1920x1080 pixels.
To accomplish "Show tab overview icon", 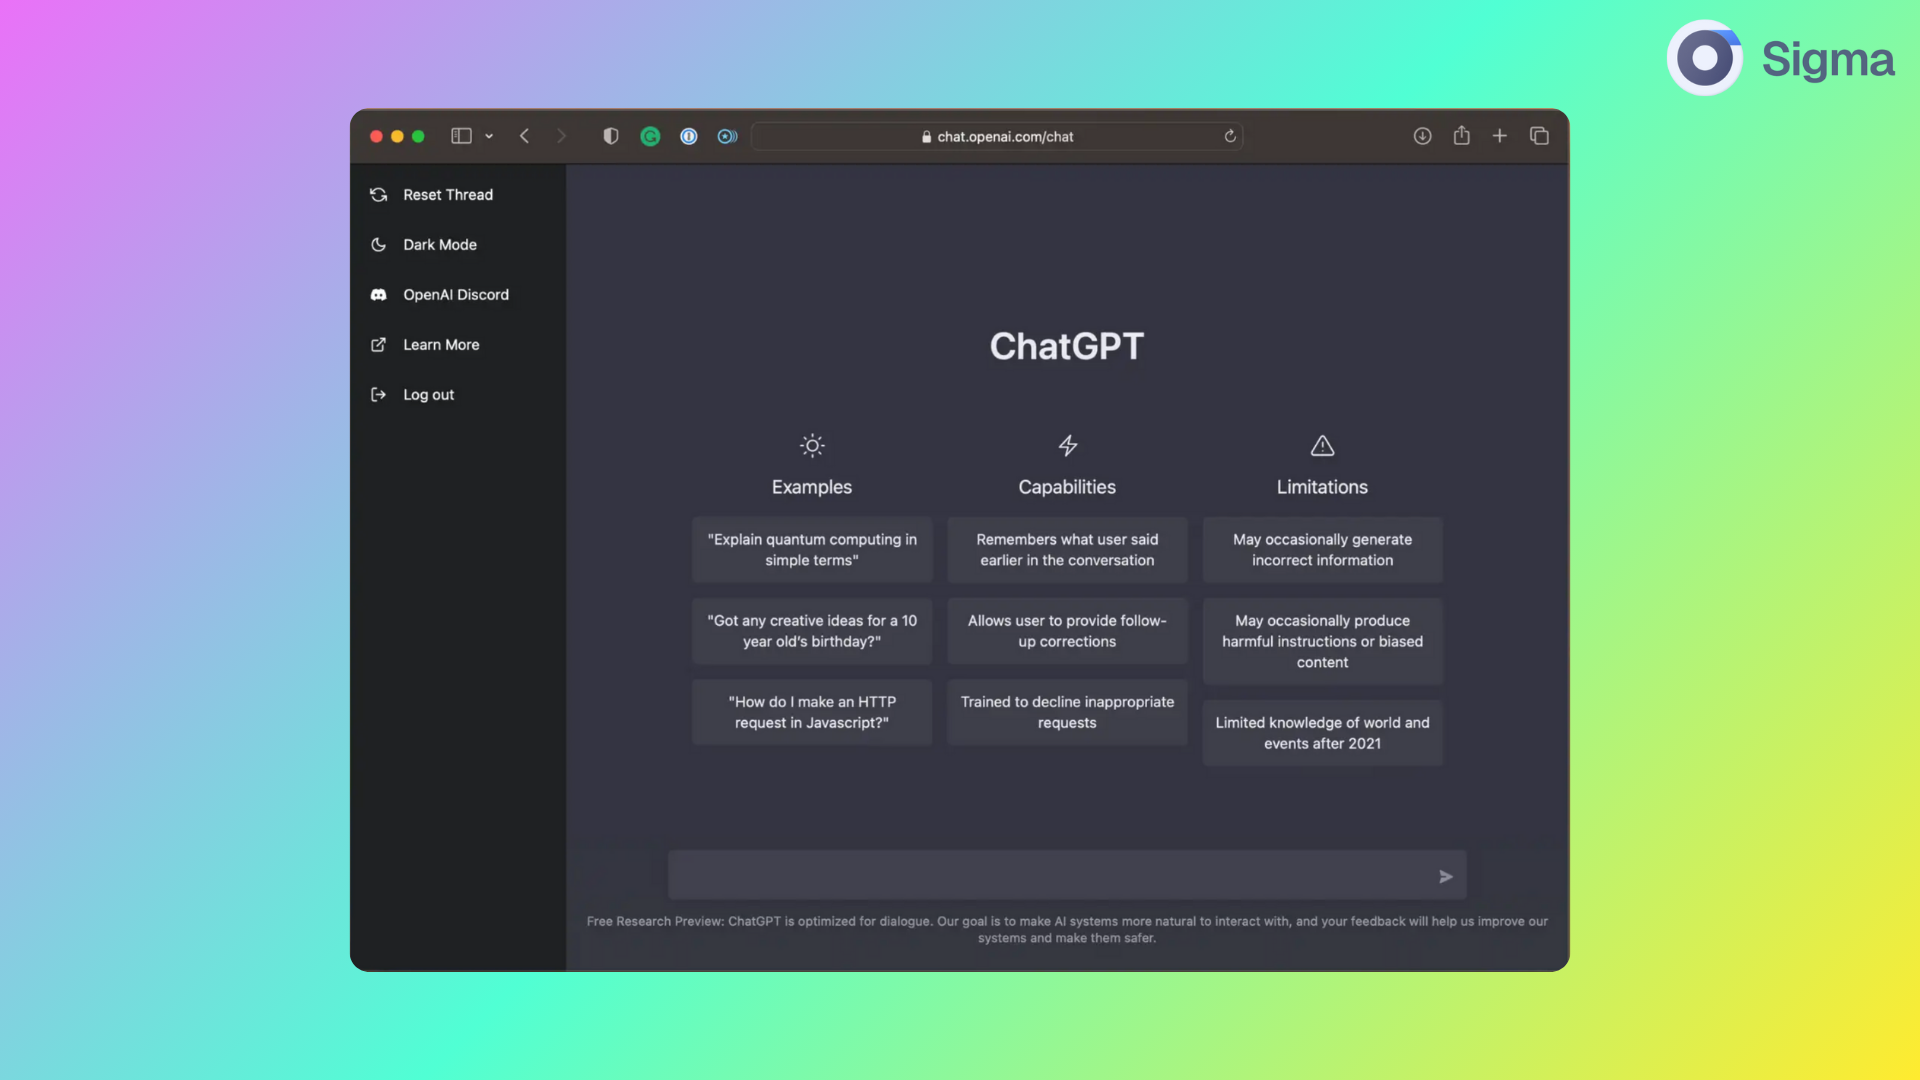I will (1539, 136).
